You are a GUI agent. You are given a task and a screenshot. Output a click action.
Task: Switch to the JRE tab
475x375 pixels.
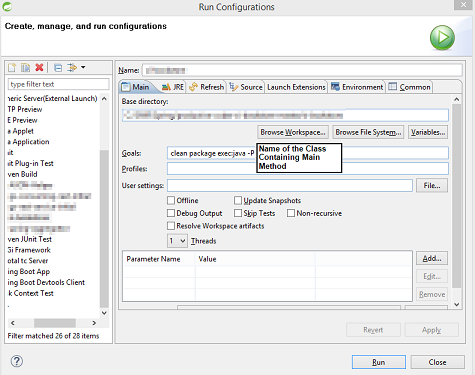point(173,87)
